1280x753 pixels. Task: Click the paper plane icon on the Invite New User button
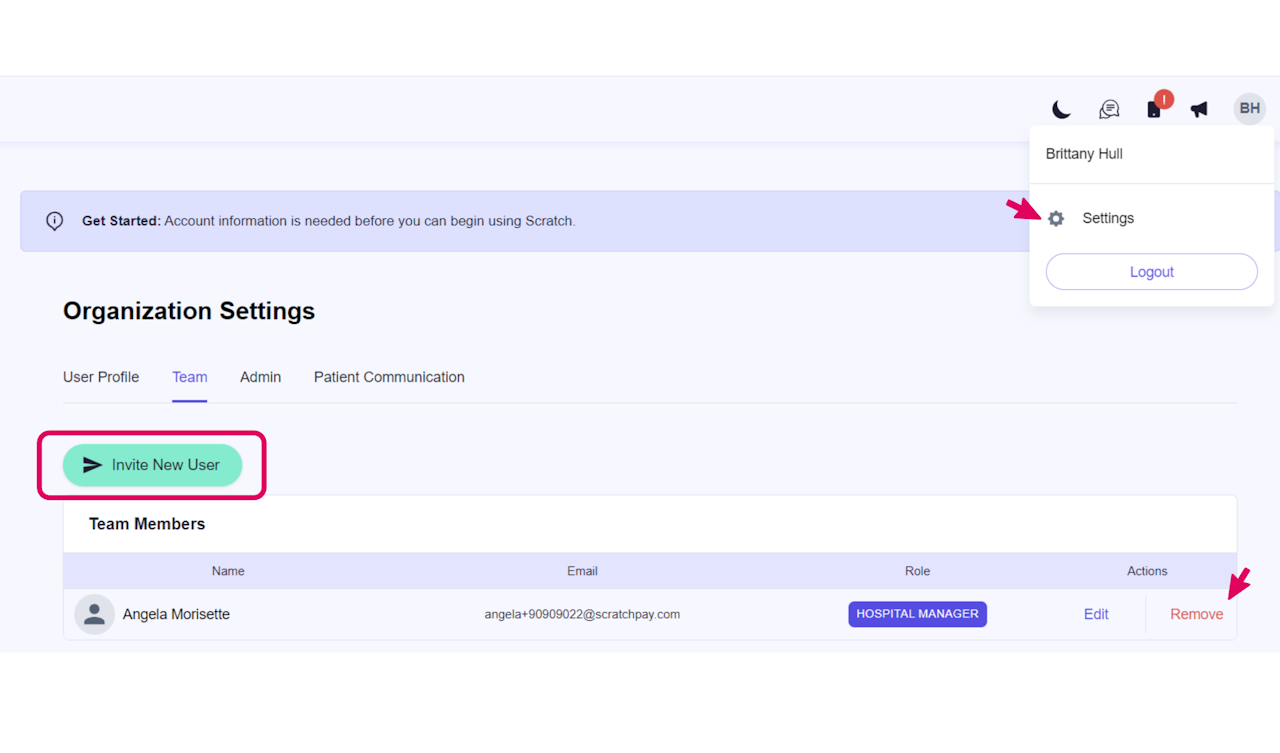[x=92, y=465]
